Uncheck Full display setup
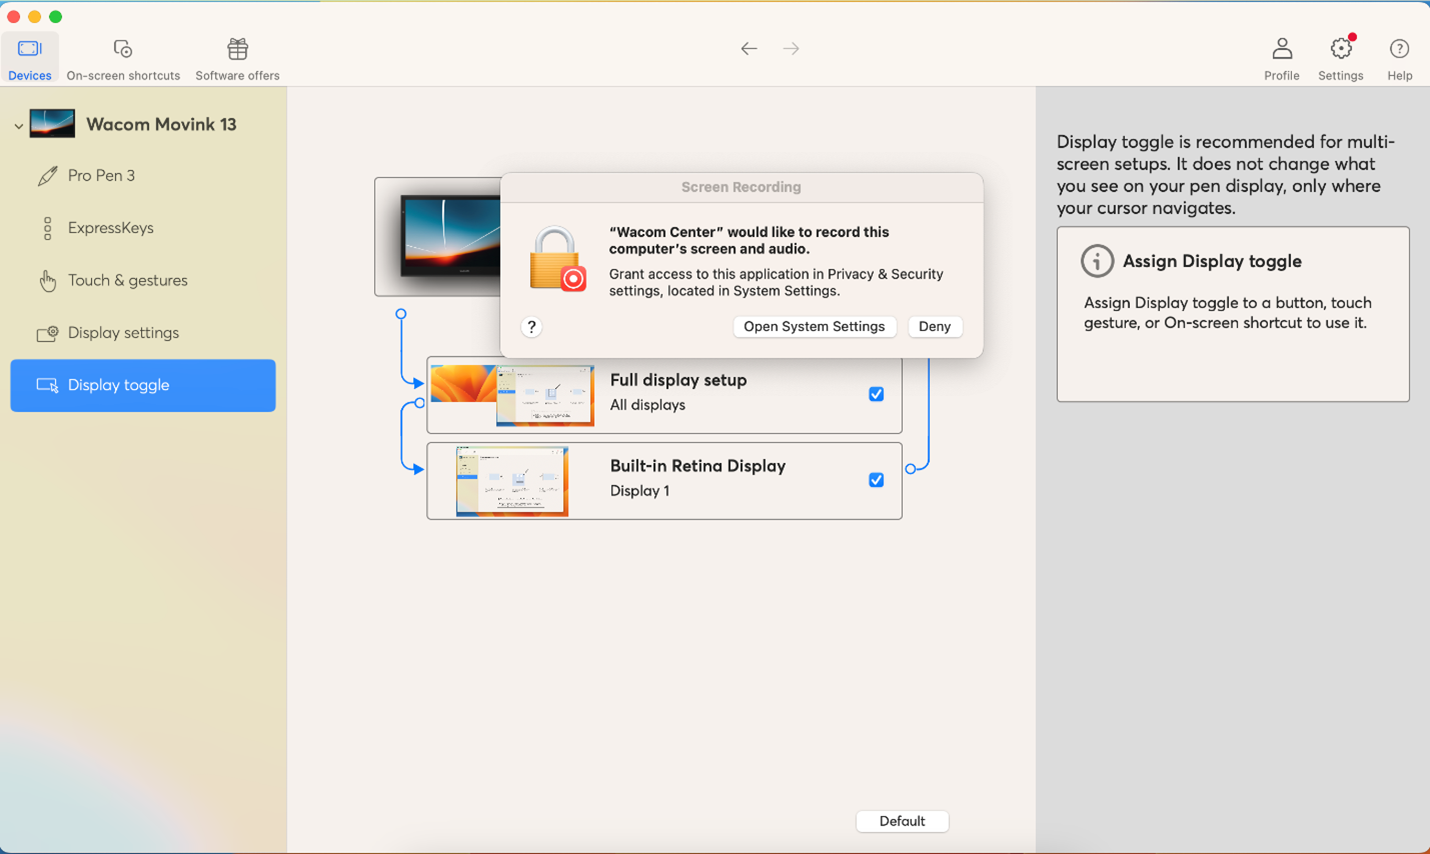The width and height of the screenshot is (1430, 854). tap(876, 394)
